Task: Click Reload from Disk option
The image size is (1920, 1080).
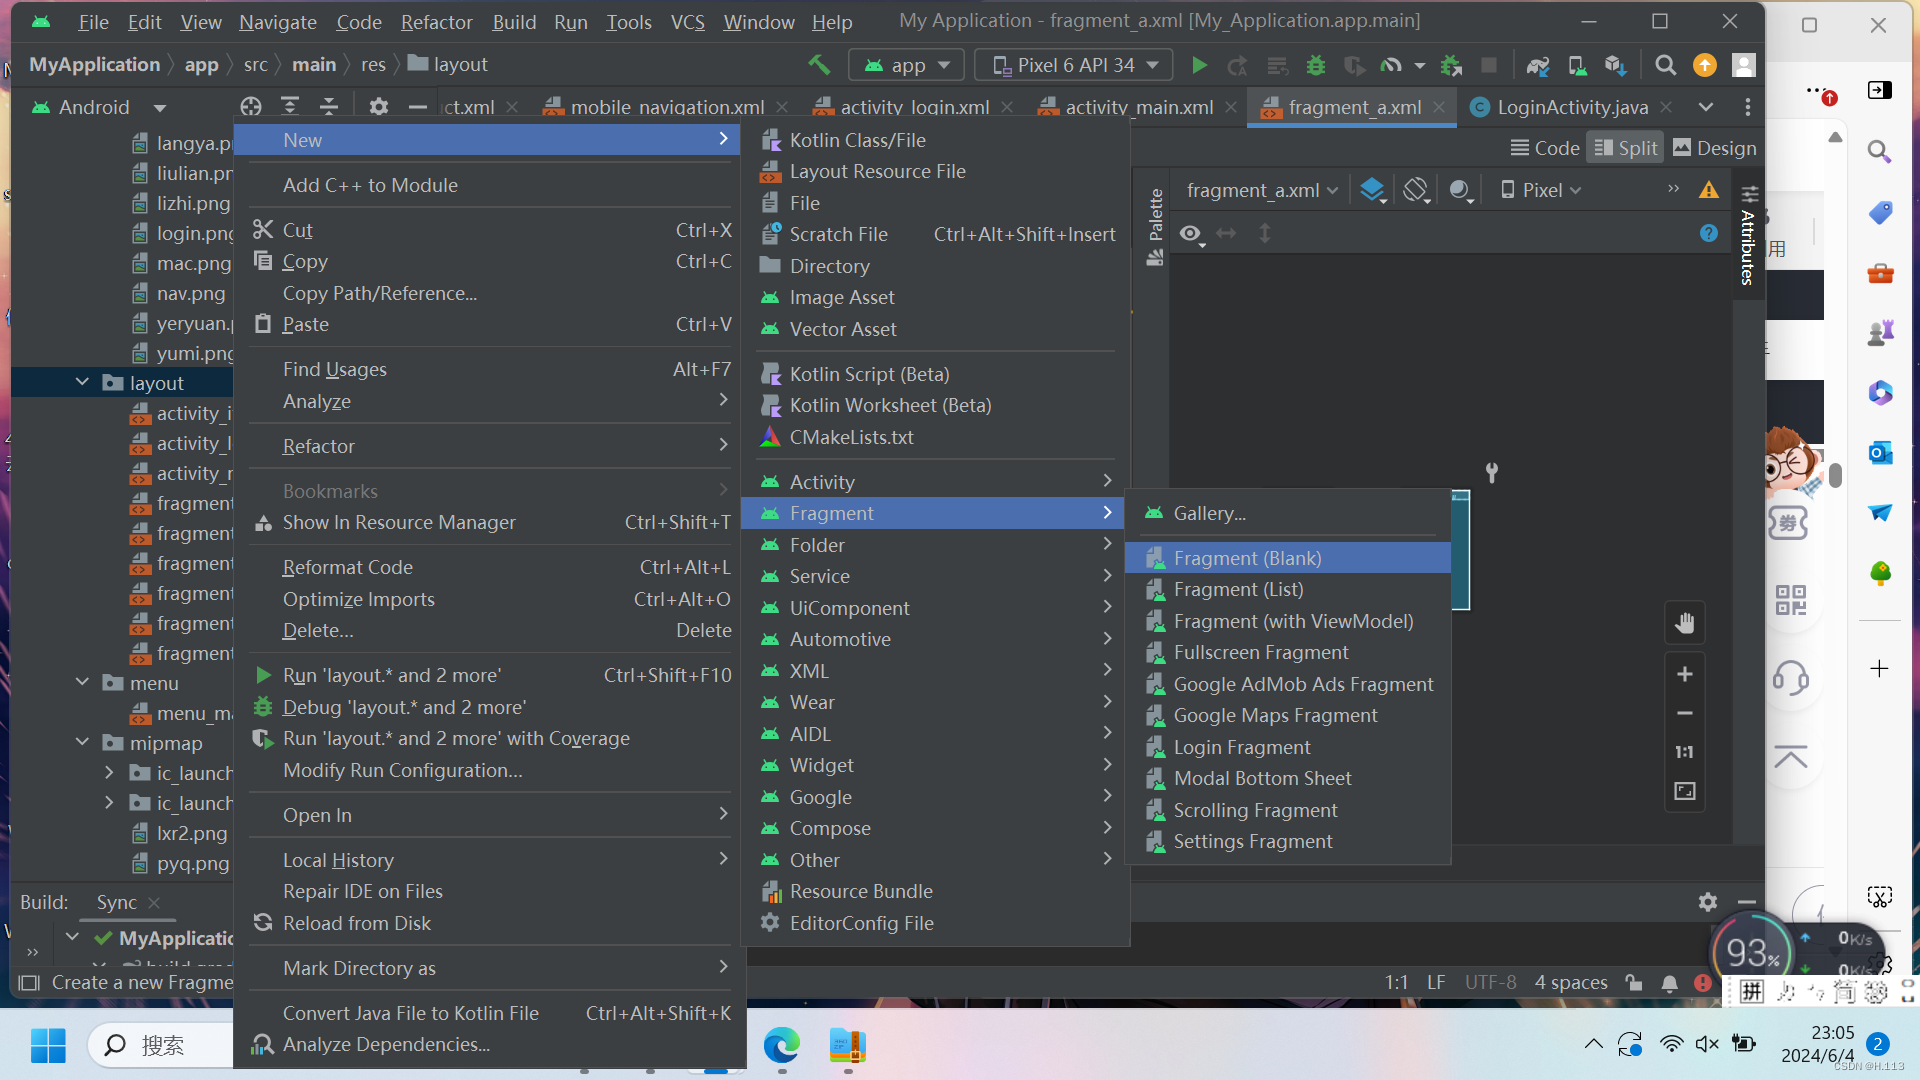Action: [x=356, y=923]
